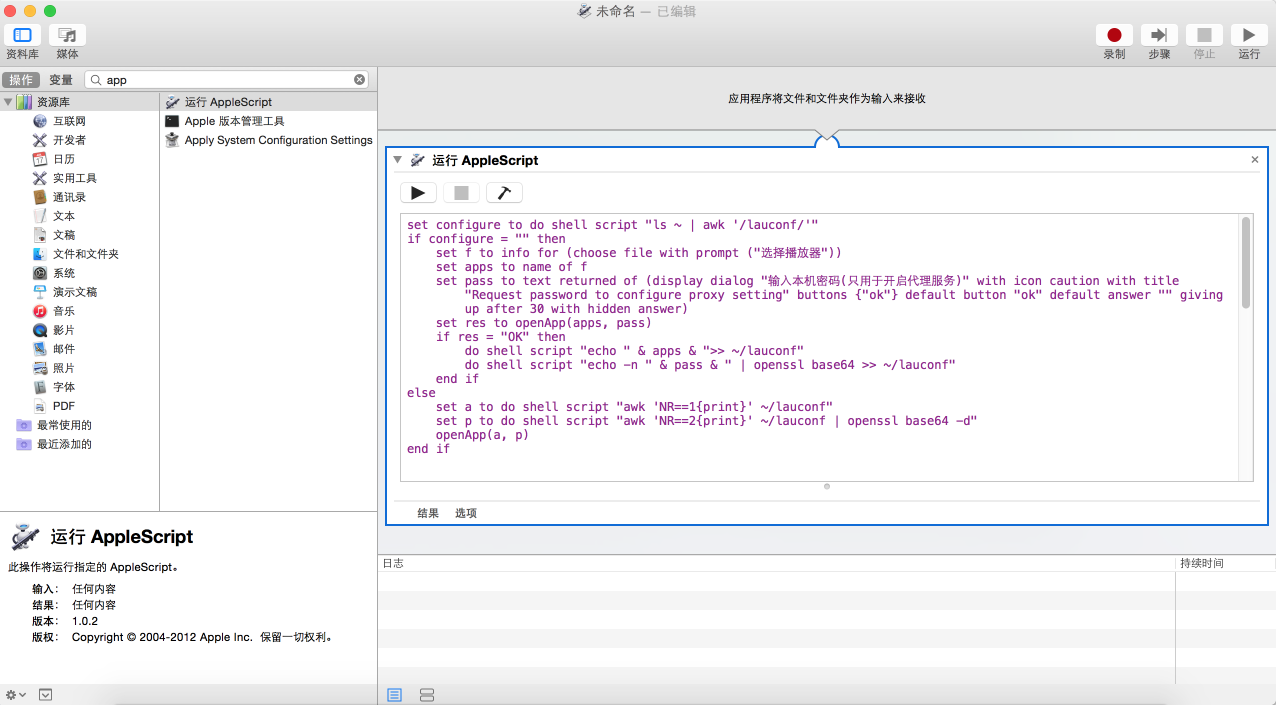
Task: Select 运行 AppleScript in results list
Action: tap(268, 102)
